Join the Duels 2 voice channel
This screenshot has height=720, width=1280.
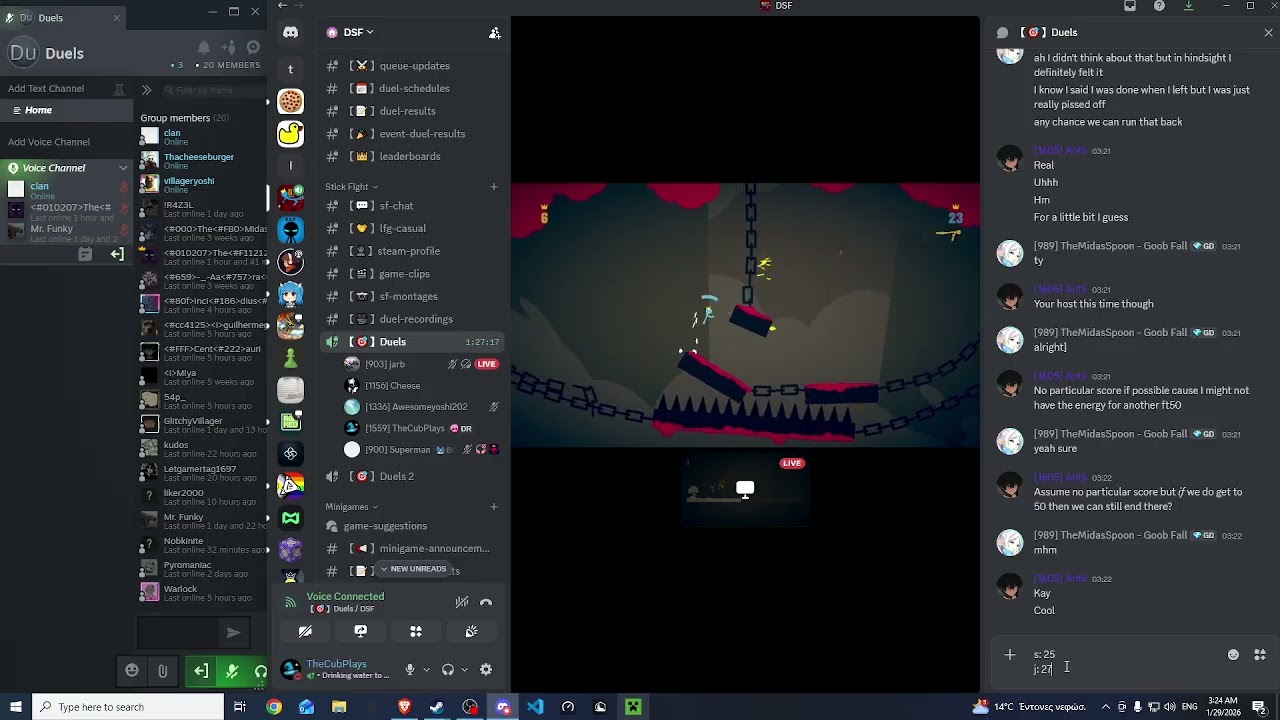(x=412, y=476)
